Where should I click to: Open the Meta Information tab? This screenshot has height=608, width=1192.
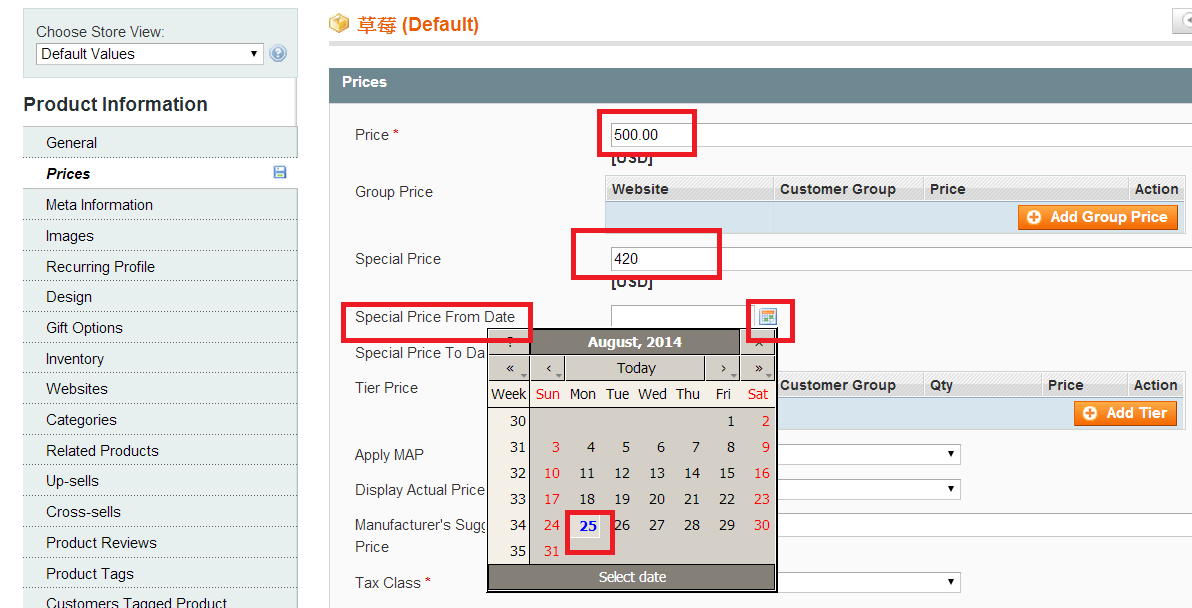point(99,205)
